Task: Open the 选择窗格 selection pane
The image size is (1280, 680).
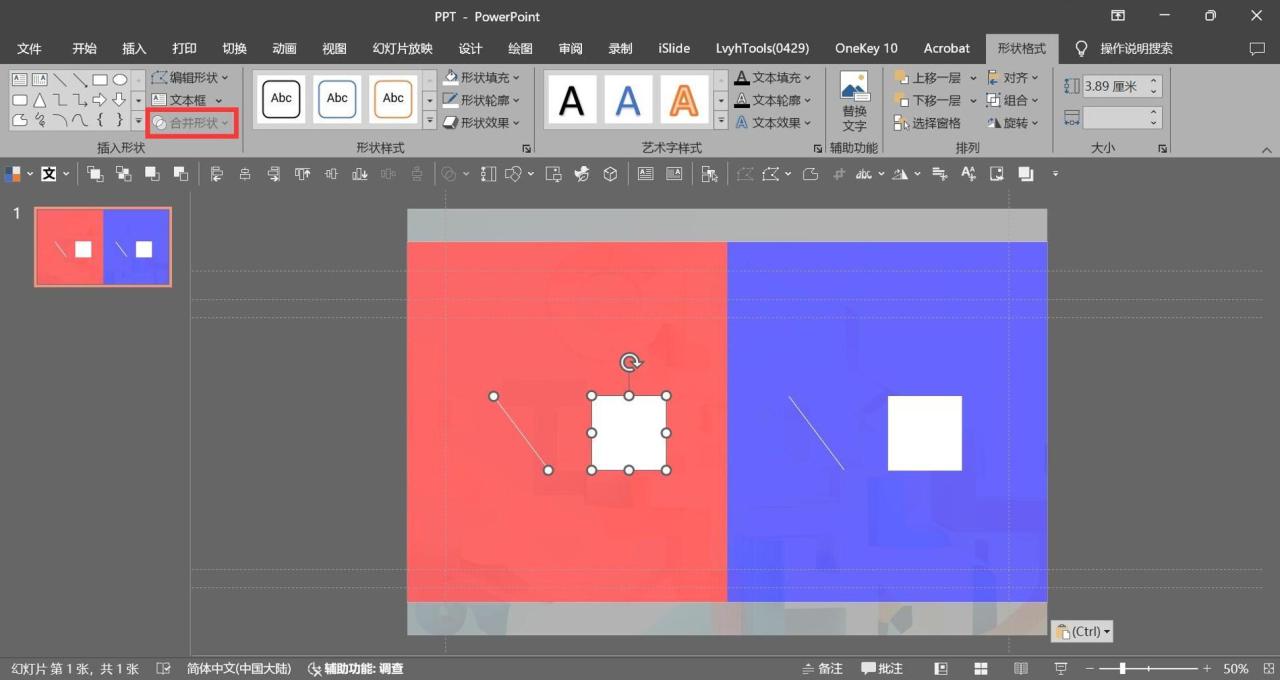Action: [x=927, y=123]
